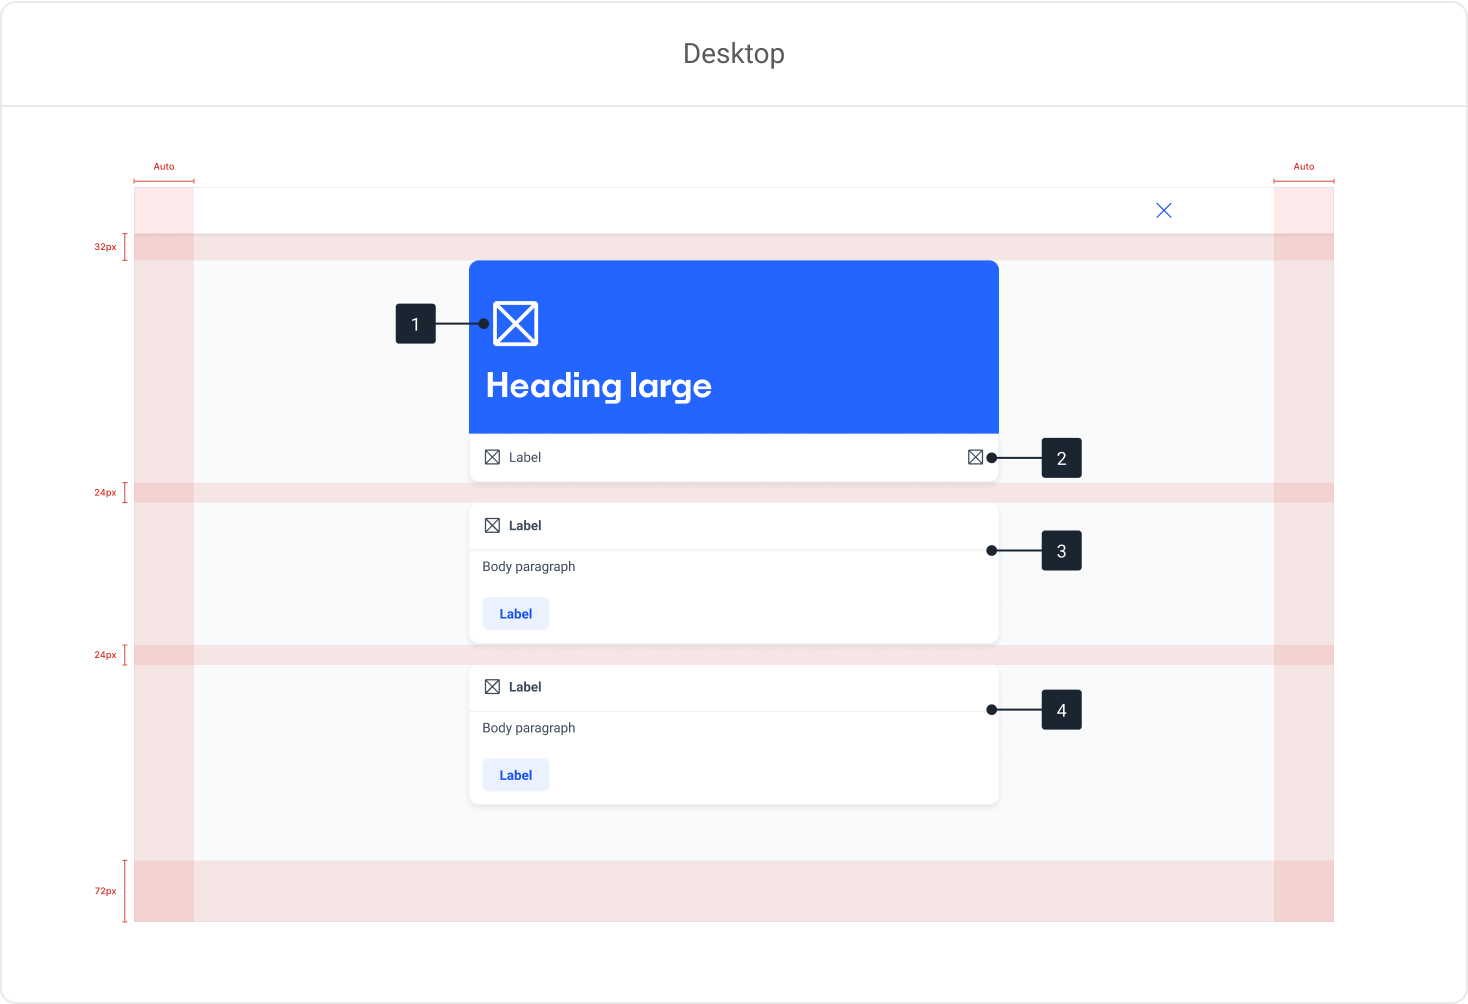Close the panel using the blue X
The height and width of the screenshot is (1004, 1468).
click(x=1164, y=210)
